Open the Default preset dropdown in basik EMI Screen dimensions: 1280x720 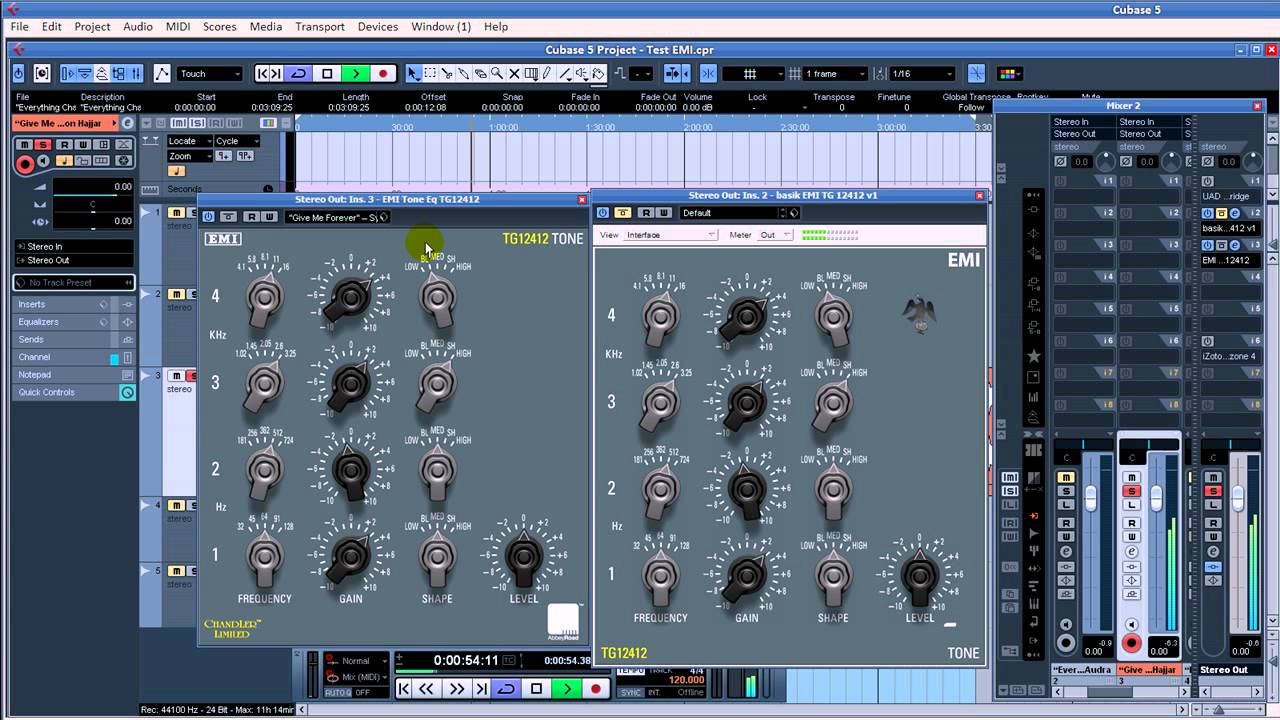click(x=738, y=213)
